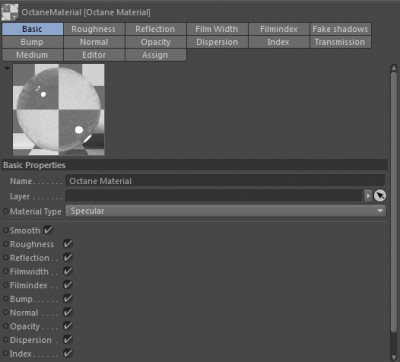The height and width of the screenshot is (362, 400).
Task: Click the keyframe dot next to Index
Action: click(5, 354)
